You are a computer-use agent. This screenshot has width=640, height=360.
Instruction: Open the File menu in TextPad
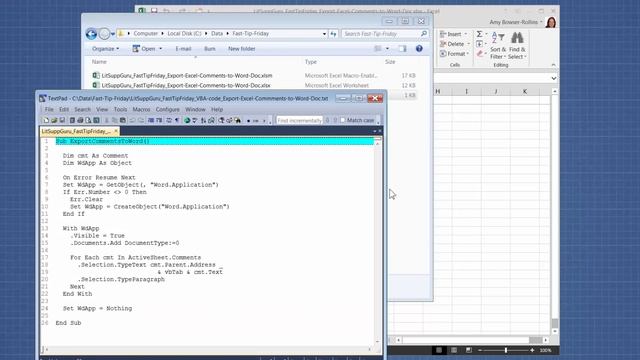49,109
